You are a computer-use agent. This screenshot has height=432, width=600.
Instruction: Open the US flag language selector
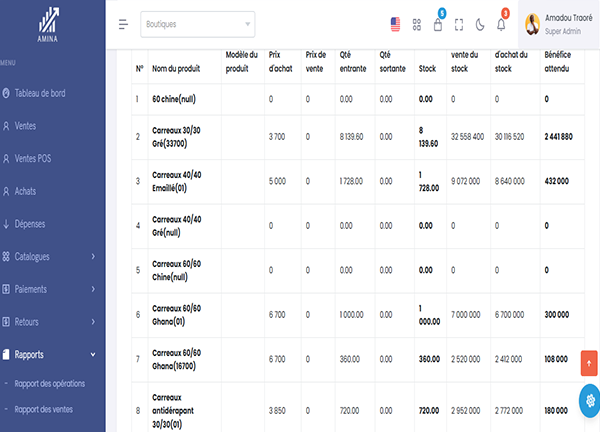[396, 24]
